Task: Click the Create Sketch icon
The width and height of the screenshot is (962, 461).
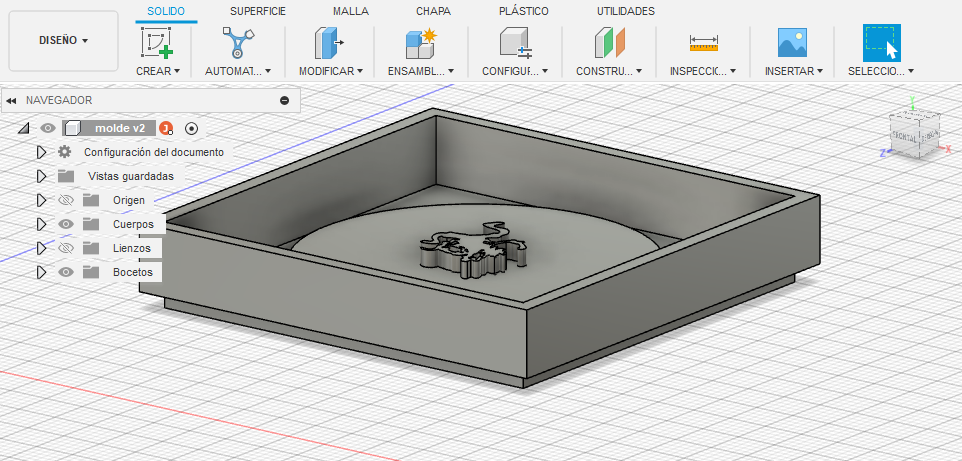Action: 157,42
